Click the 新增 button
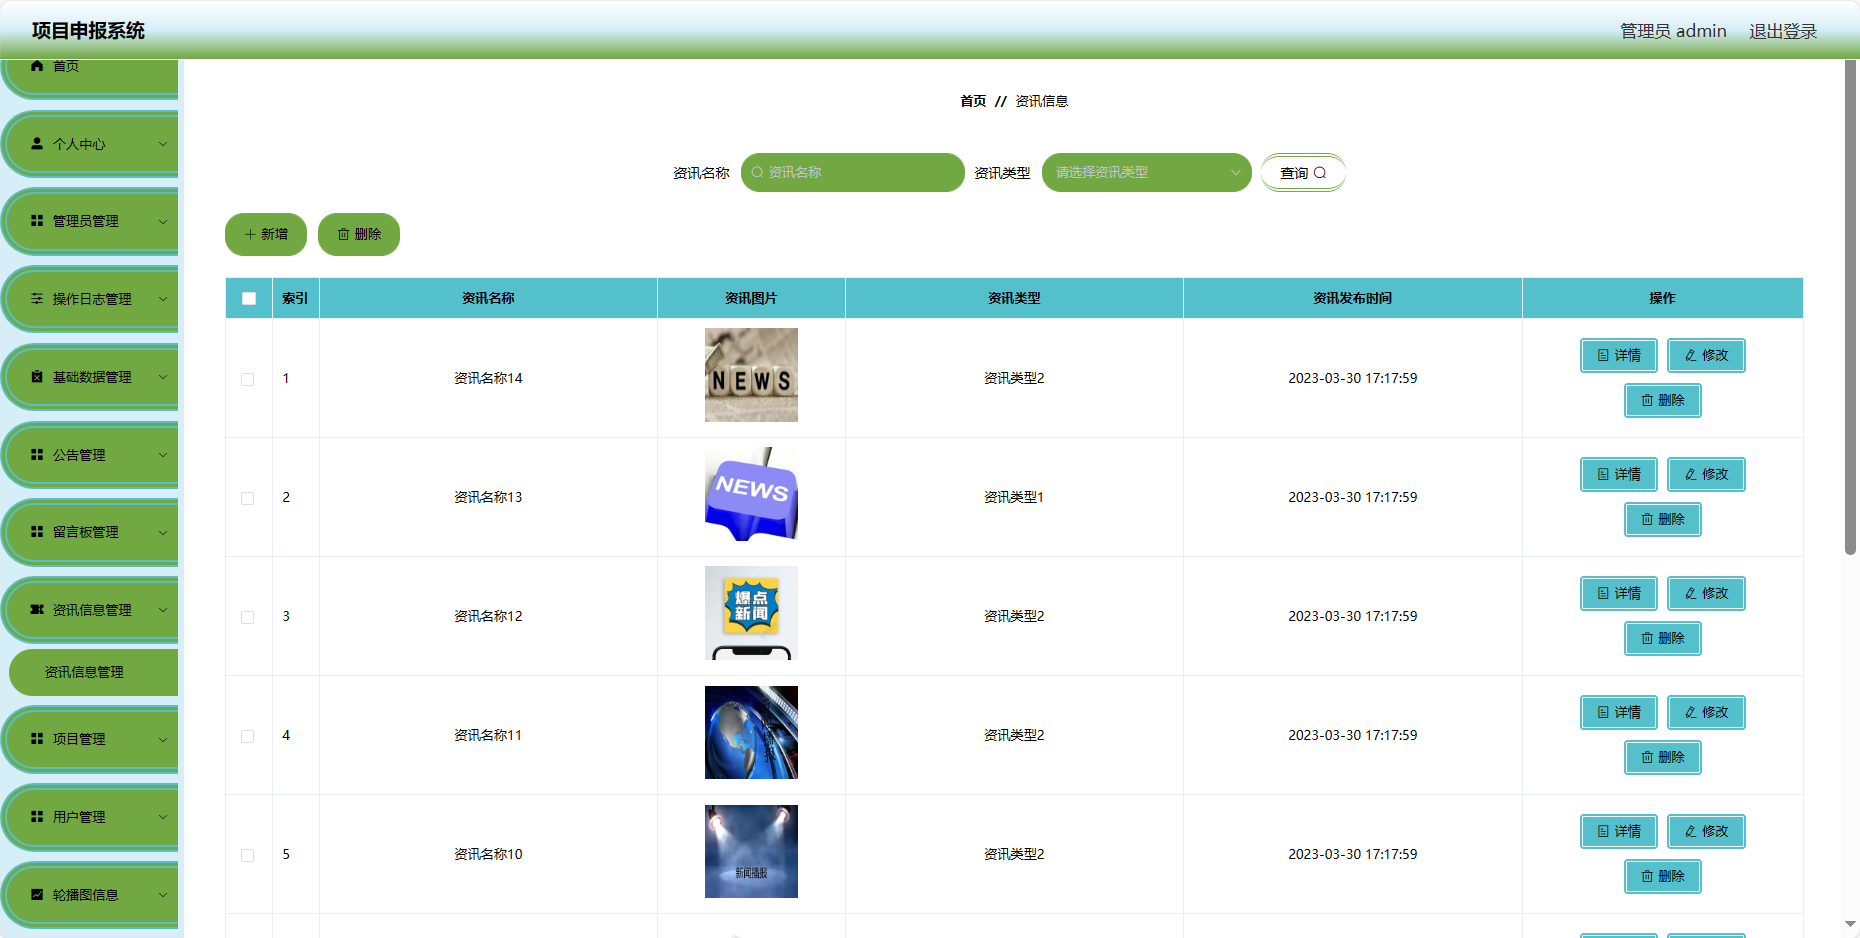Viewport: 1860px width, 938px height. tap(266, 234)
